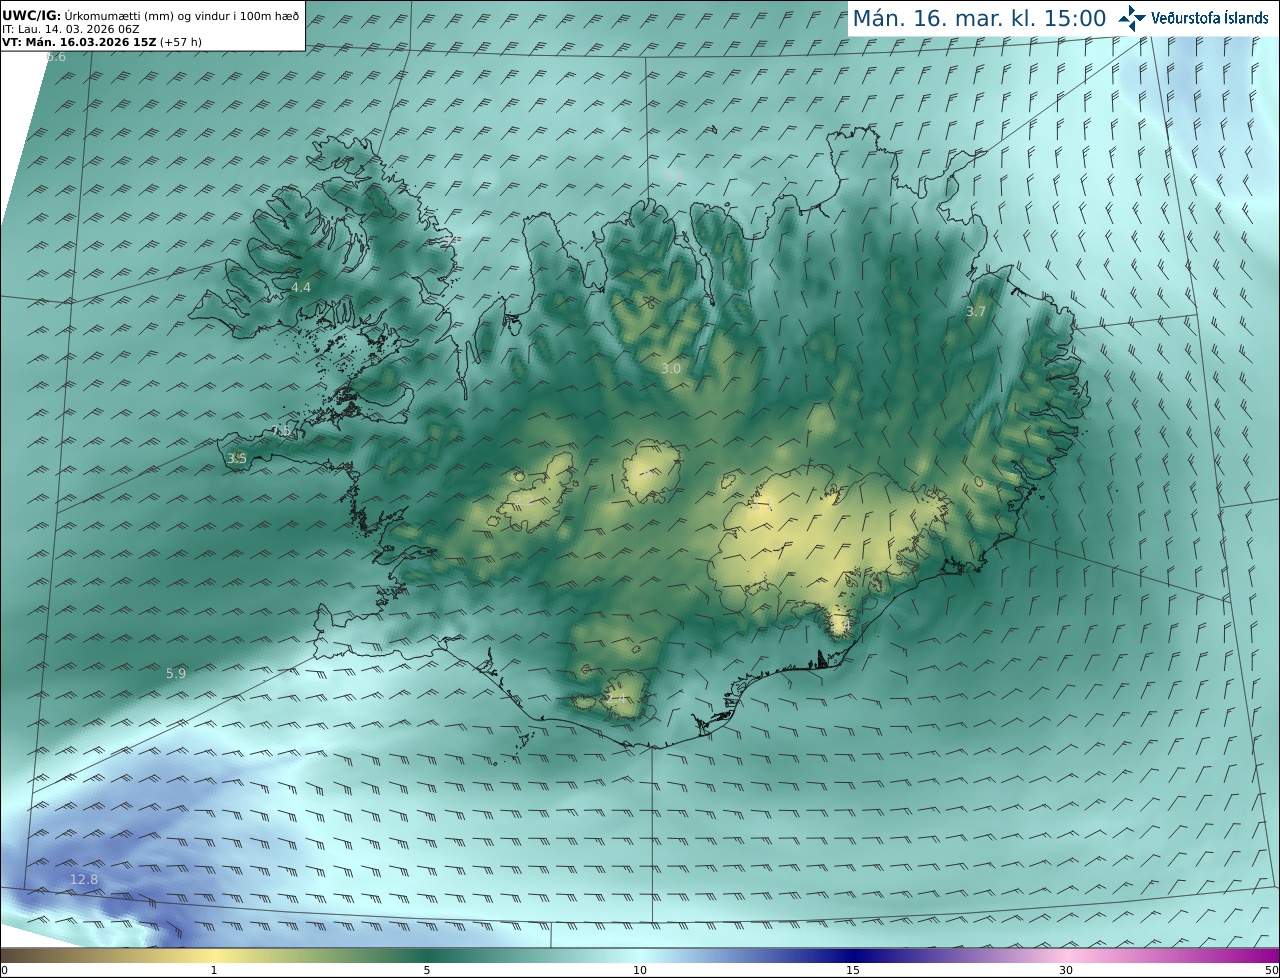
Task: Click the 5.9 value southwest of Iceland
Action: (176, 674)
